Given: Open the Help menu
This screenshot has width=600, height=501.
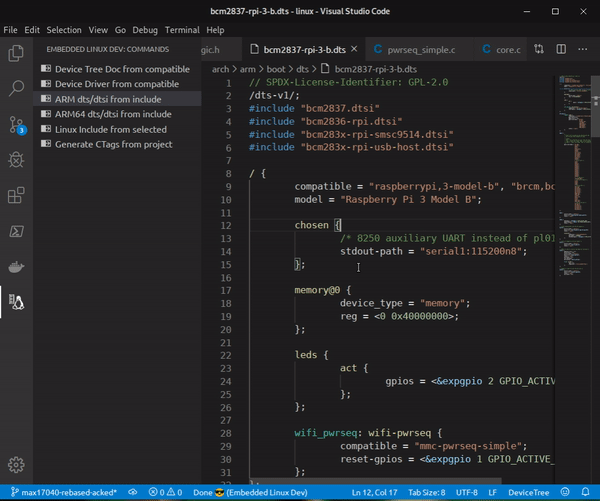Looking at the screenshot, I should point(215,30).
